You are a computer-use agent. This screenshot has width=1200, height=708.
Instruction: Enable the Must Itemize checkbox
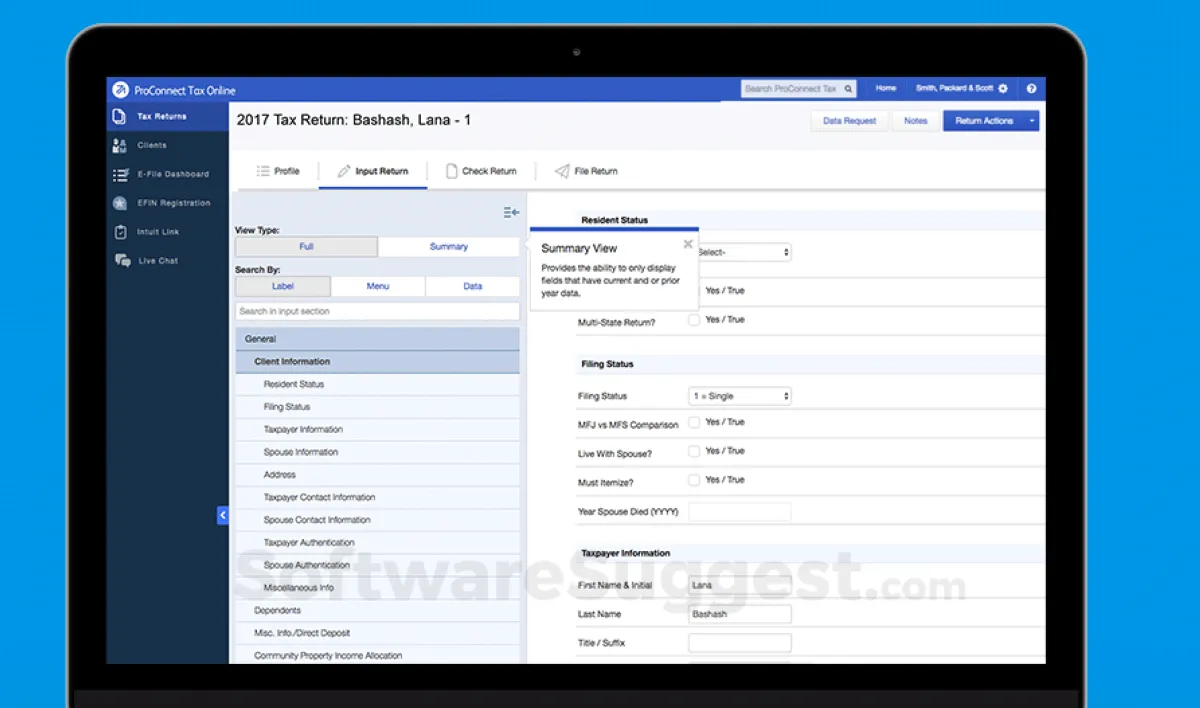[694, 480]
